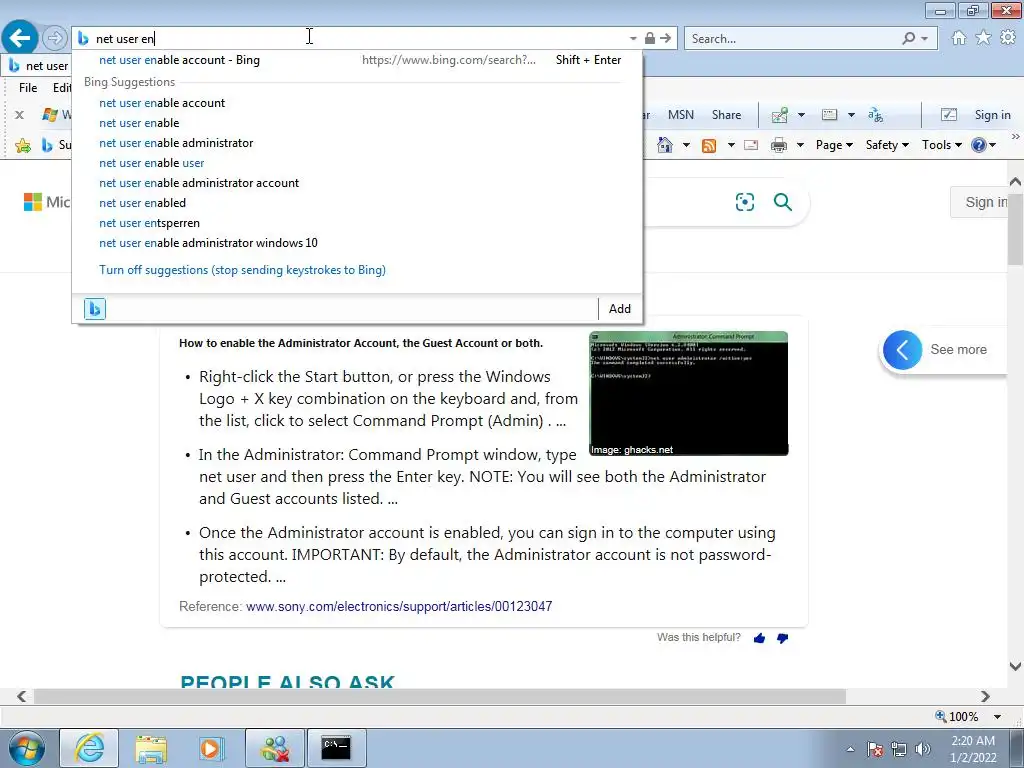Expand the Print dropdown arrow
This screenshot has width=1024, height=768.
click(800, 145)
